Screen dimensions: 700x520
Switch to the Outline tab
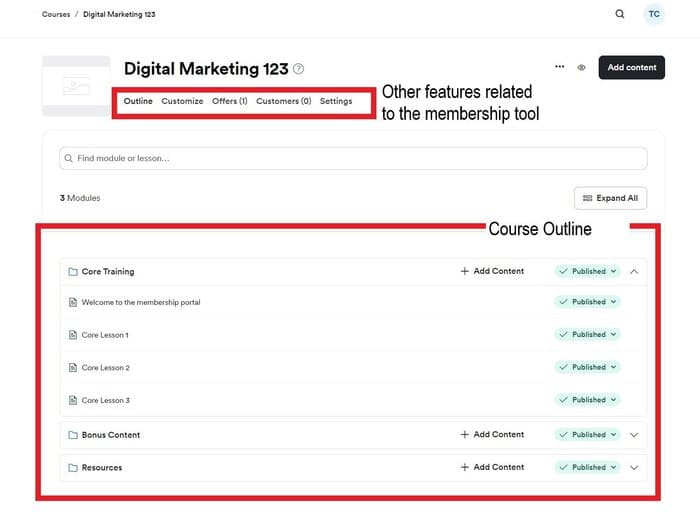138,101
